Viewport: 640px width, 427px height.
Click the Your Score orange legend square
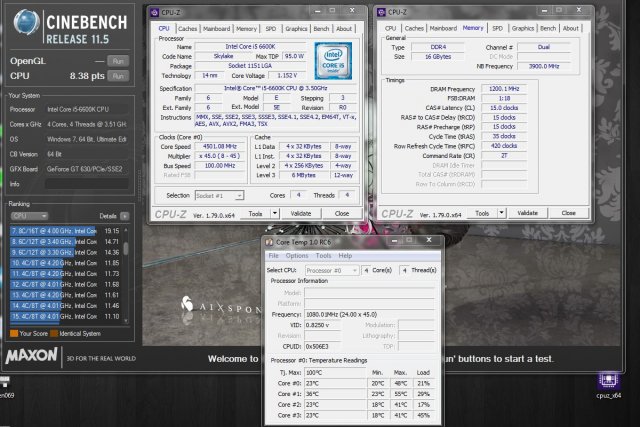coord(14,334)
